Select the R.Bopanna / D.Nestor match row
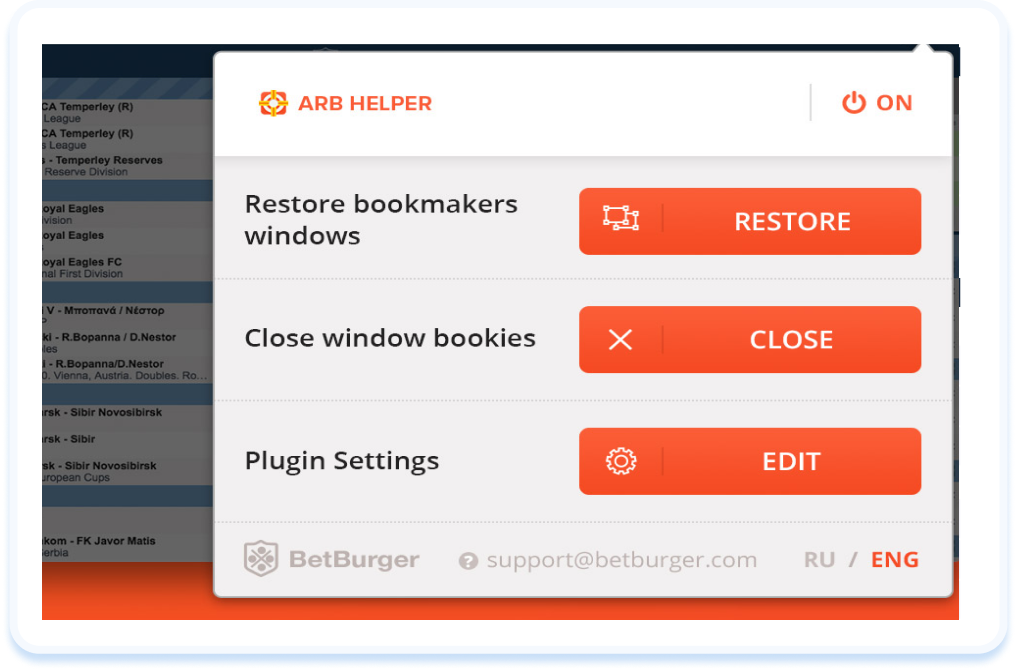1015x670 pixels. pyautogui.click(x=128, y=342)
